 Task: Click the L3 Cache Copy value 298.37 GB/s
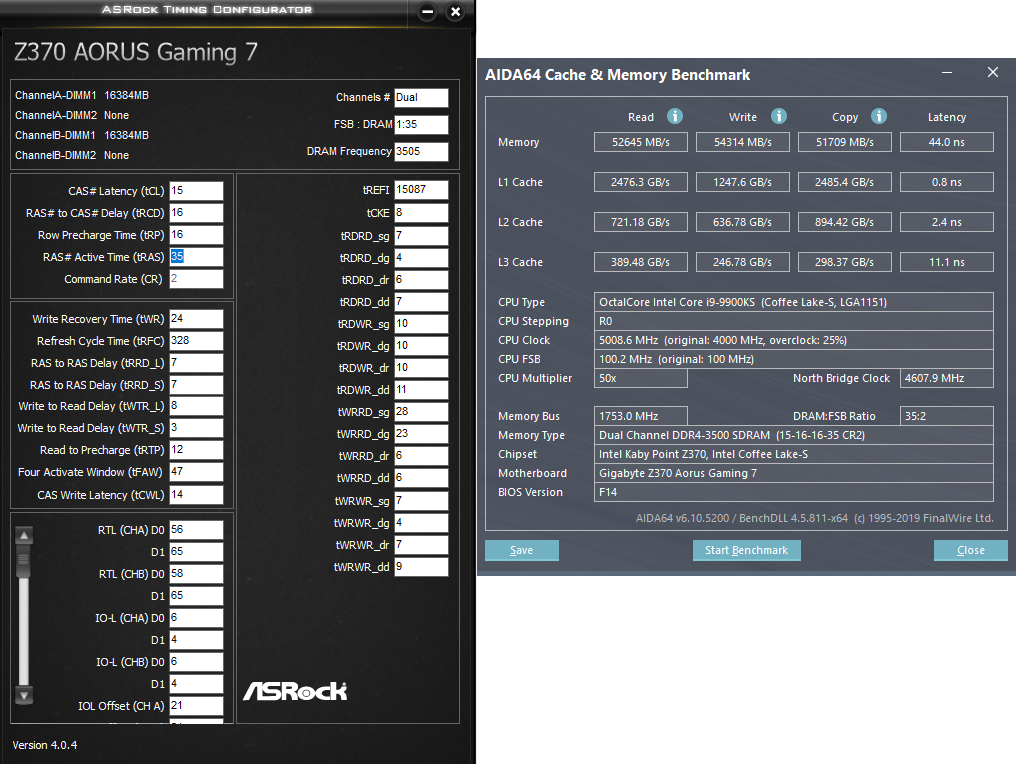(x=845, y=262)
